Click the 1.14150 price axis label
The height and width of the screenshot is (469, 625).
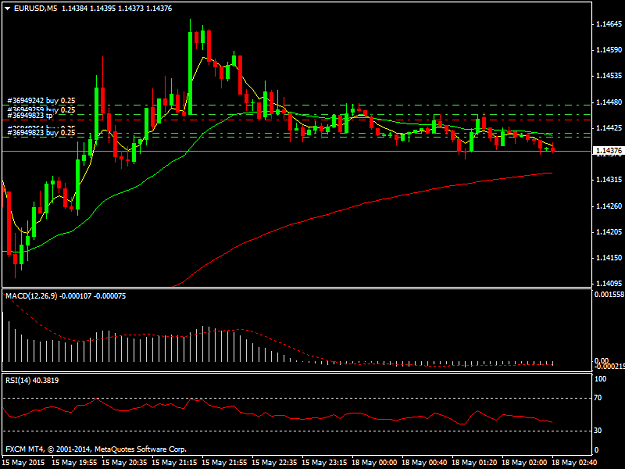pos(609,258)
